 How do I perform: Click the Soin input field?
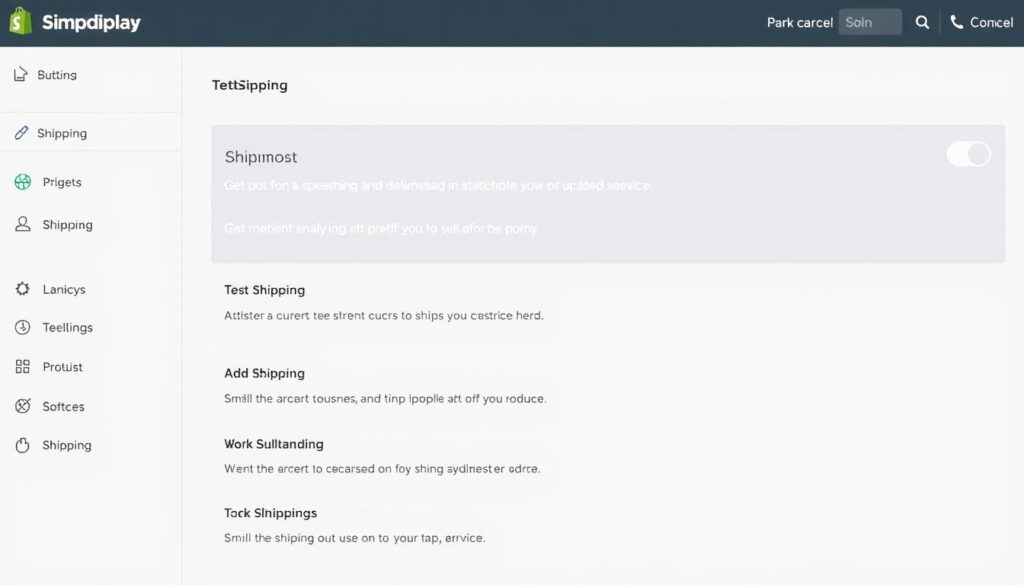(870, 22)
